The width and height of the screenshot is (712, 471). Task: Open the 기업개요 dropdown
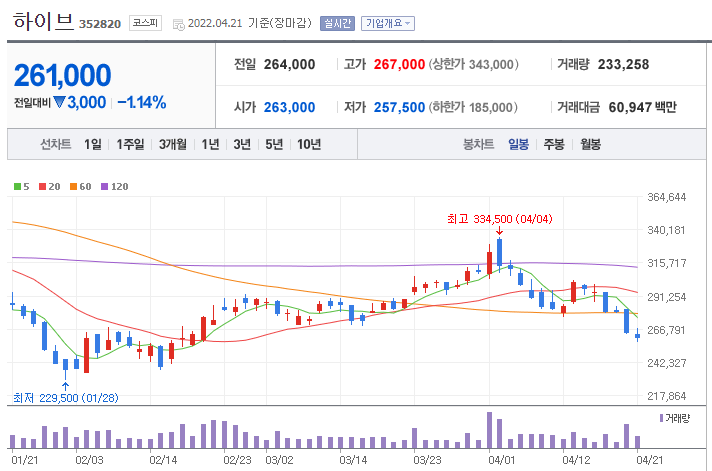pyautogui.click(x=388, y=23)
